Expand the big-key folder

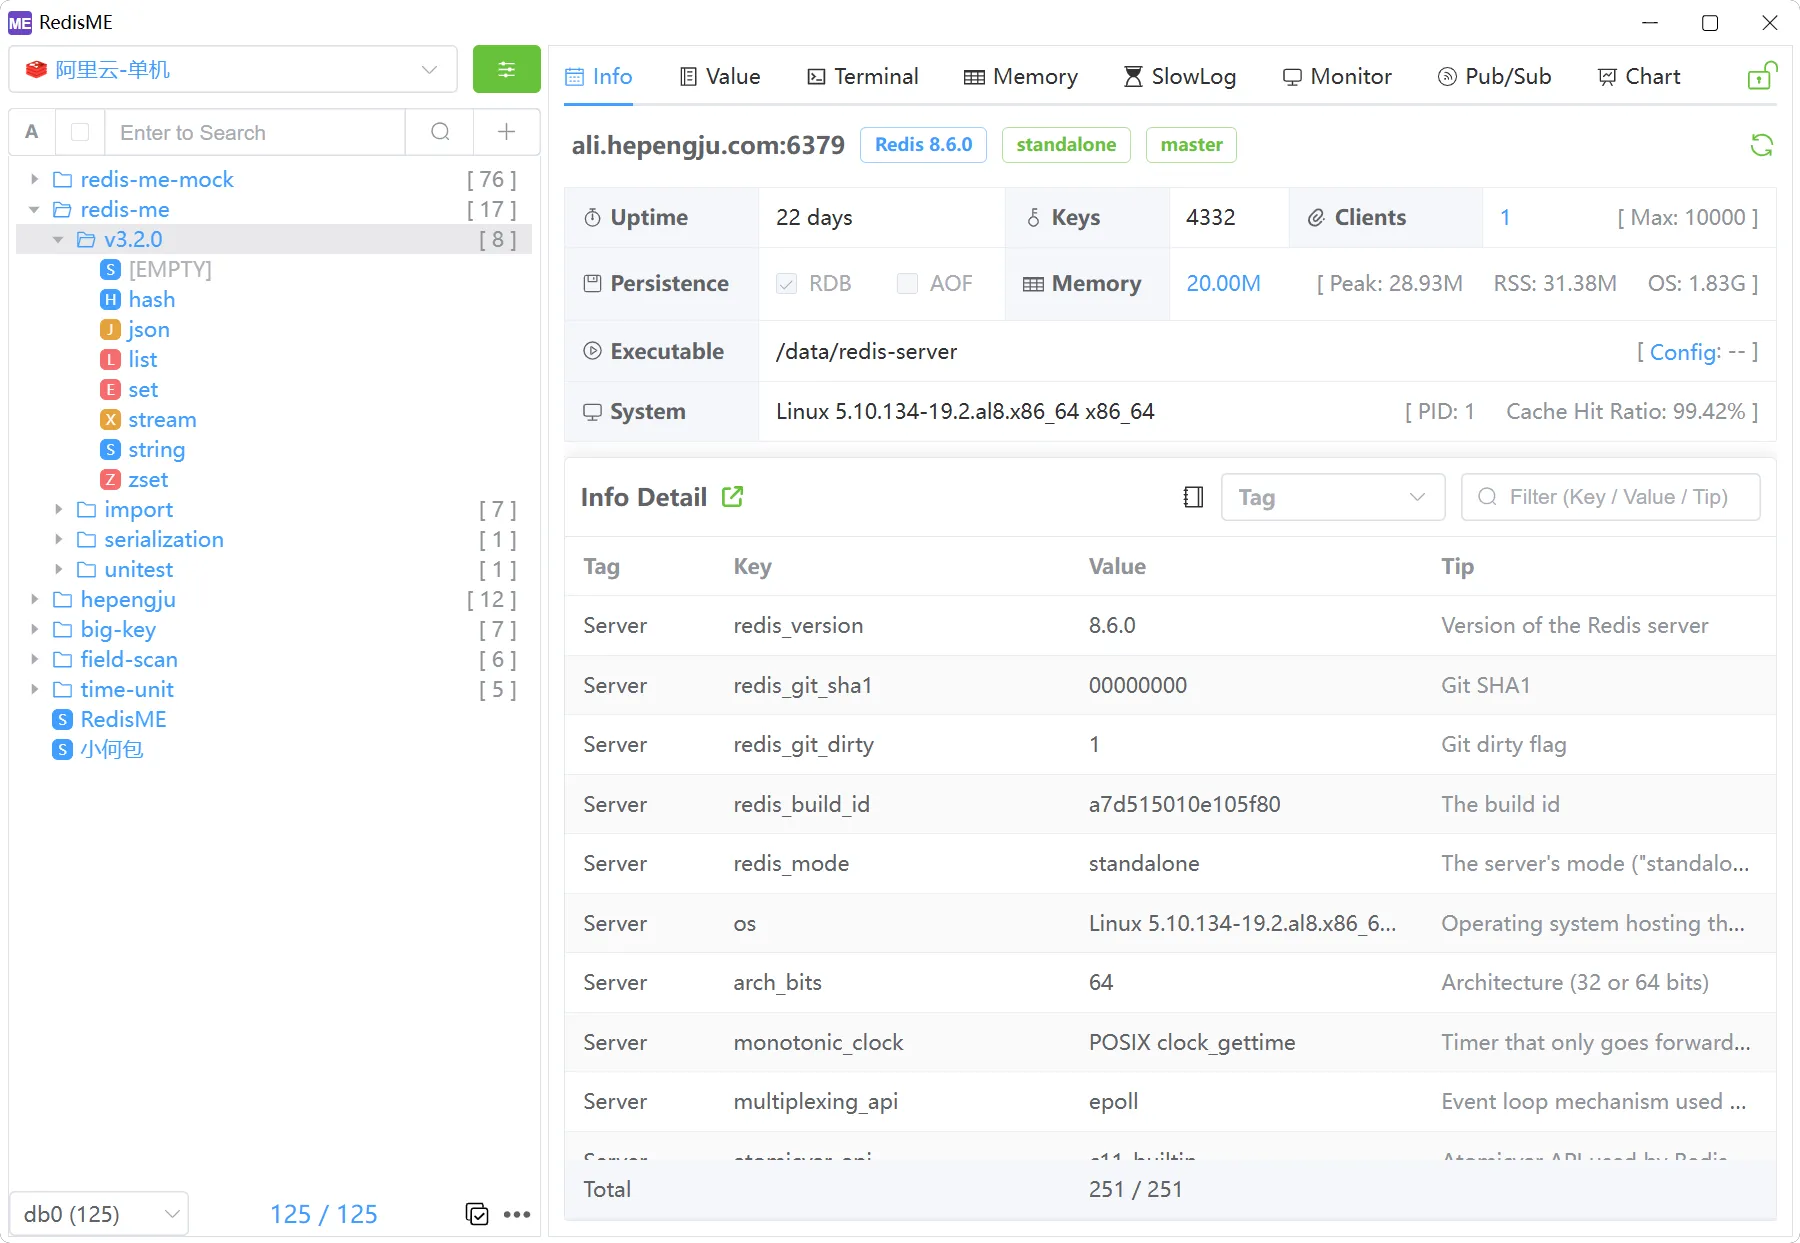tap(35, 629)
